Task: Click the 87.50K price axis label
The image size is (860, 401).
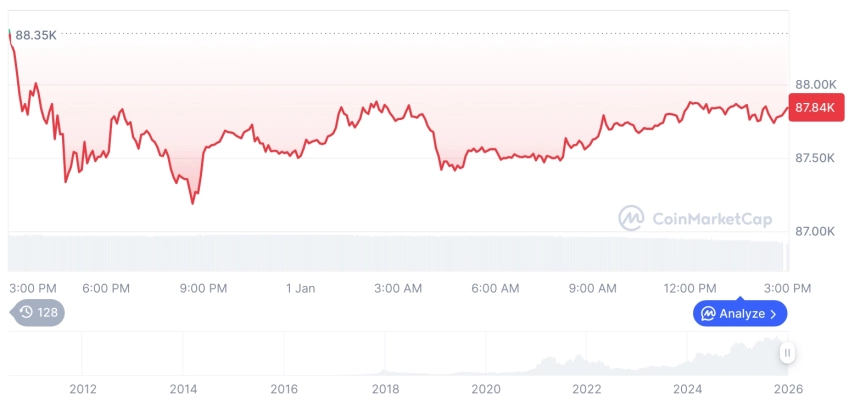Action: pos(814,158)
